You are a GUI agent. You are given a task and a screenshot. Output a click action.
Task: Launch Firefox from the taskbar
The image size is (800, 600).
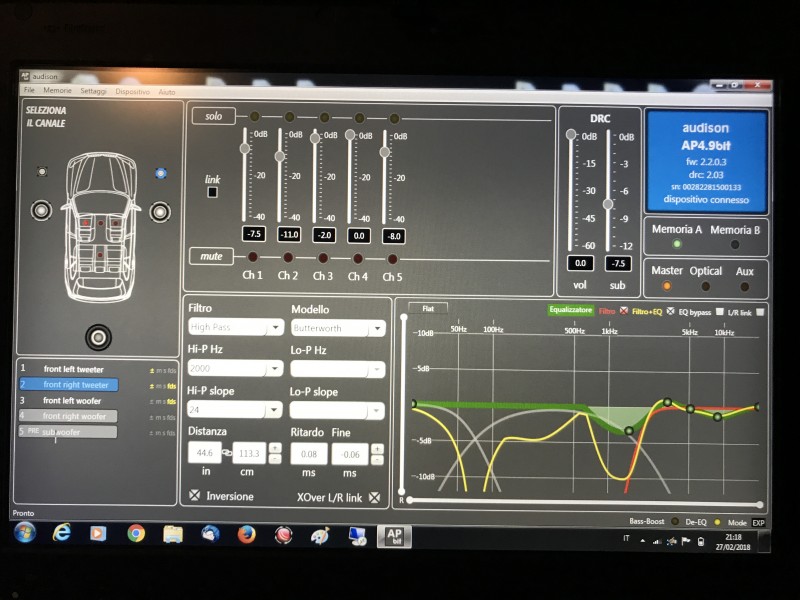tap(246, 535)
